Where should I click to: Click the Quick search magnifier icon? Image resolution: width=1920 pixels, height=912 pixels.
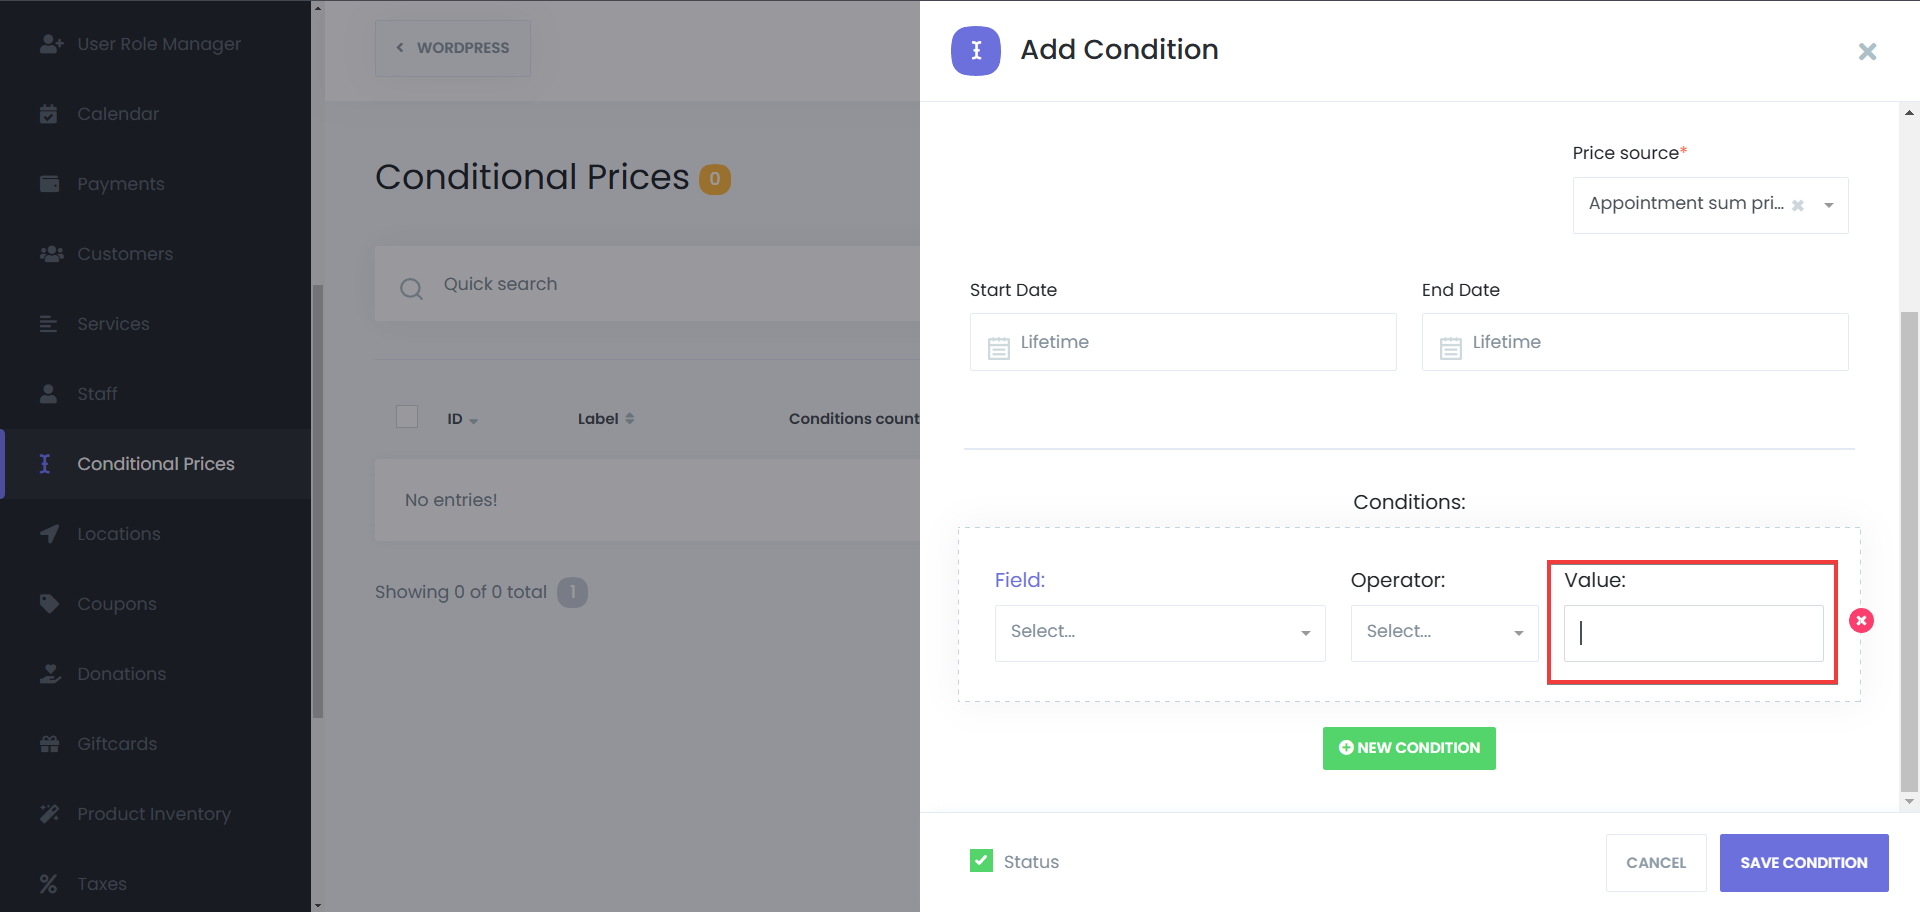point(411,289)
